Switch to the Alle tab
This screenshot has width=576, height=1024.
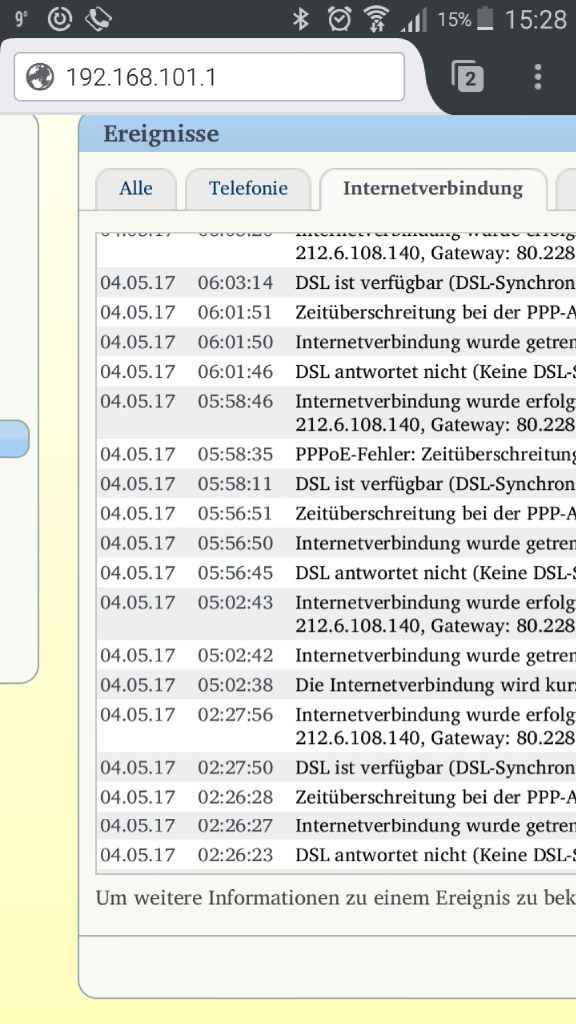(136, 189)
